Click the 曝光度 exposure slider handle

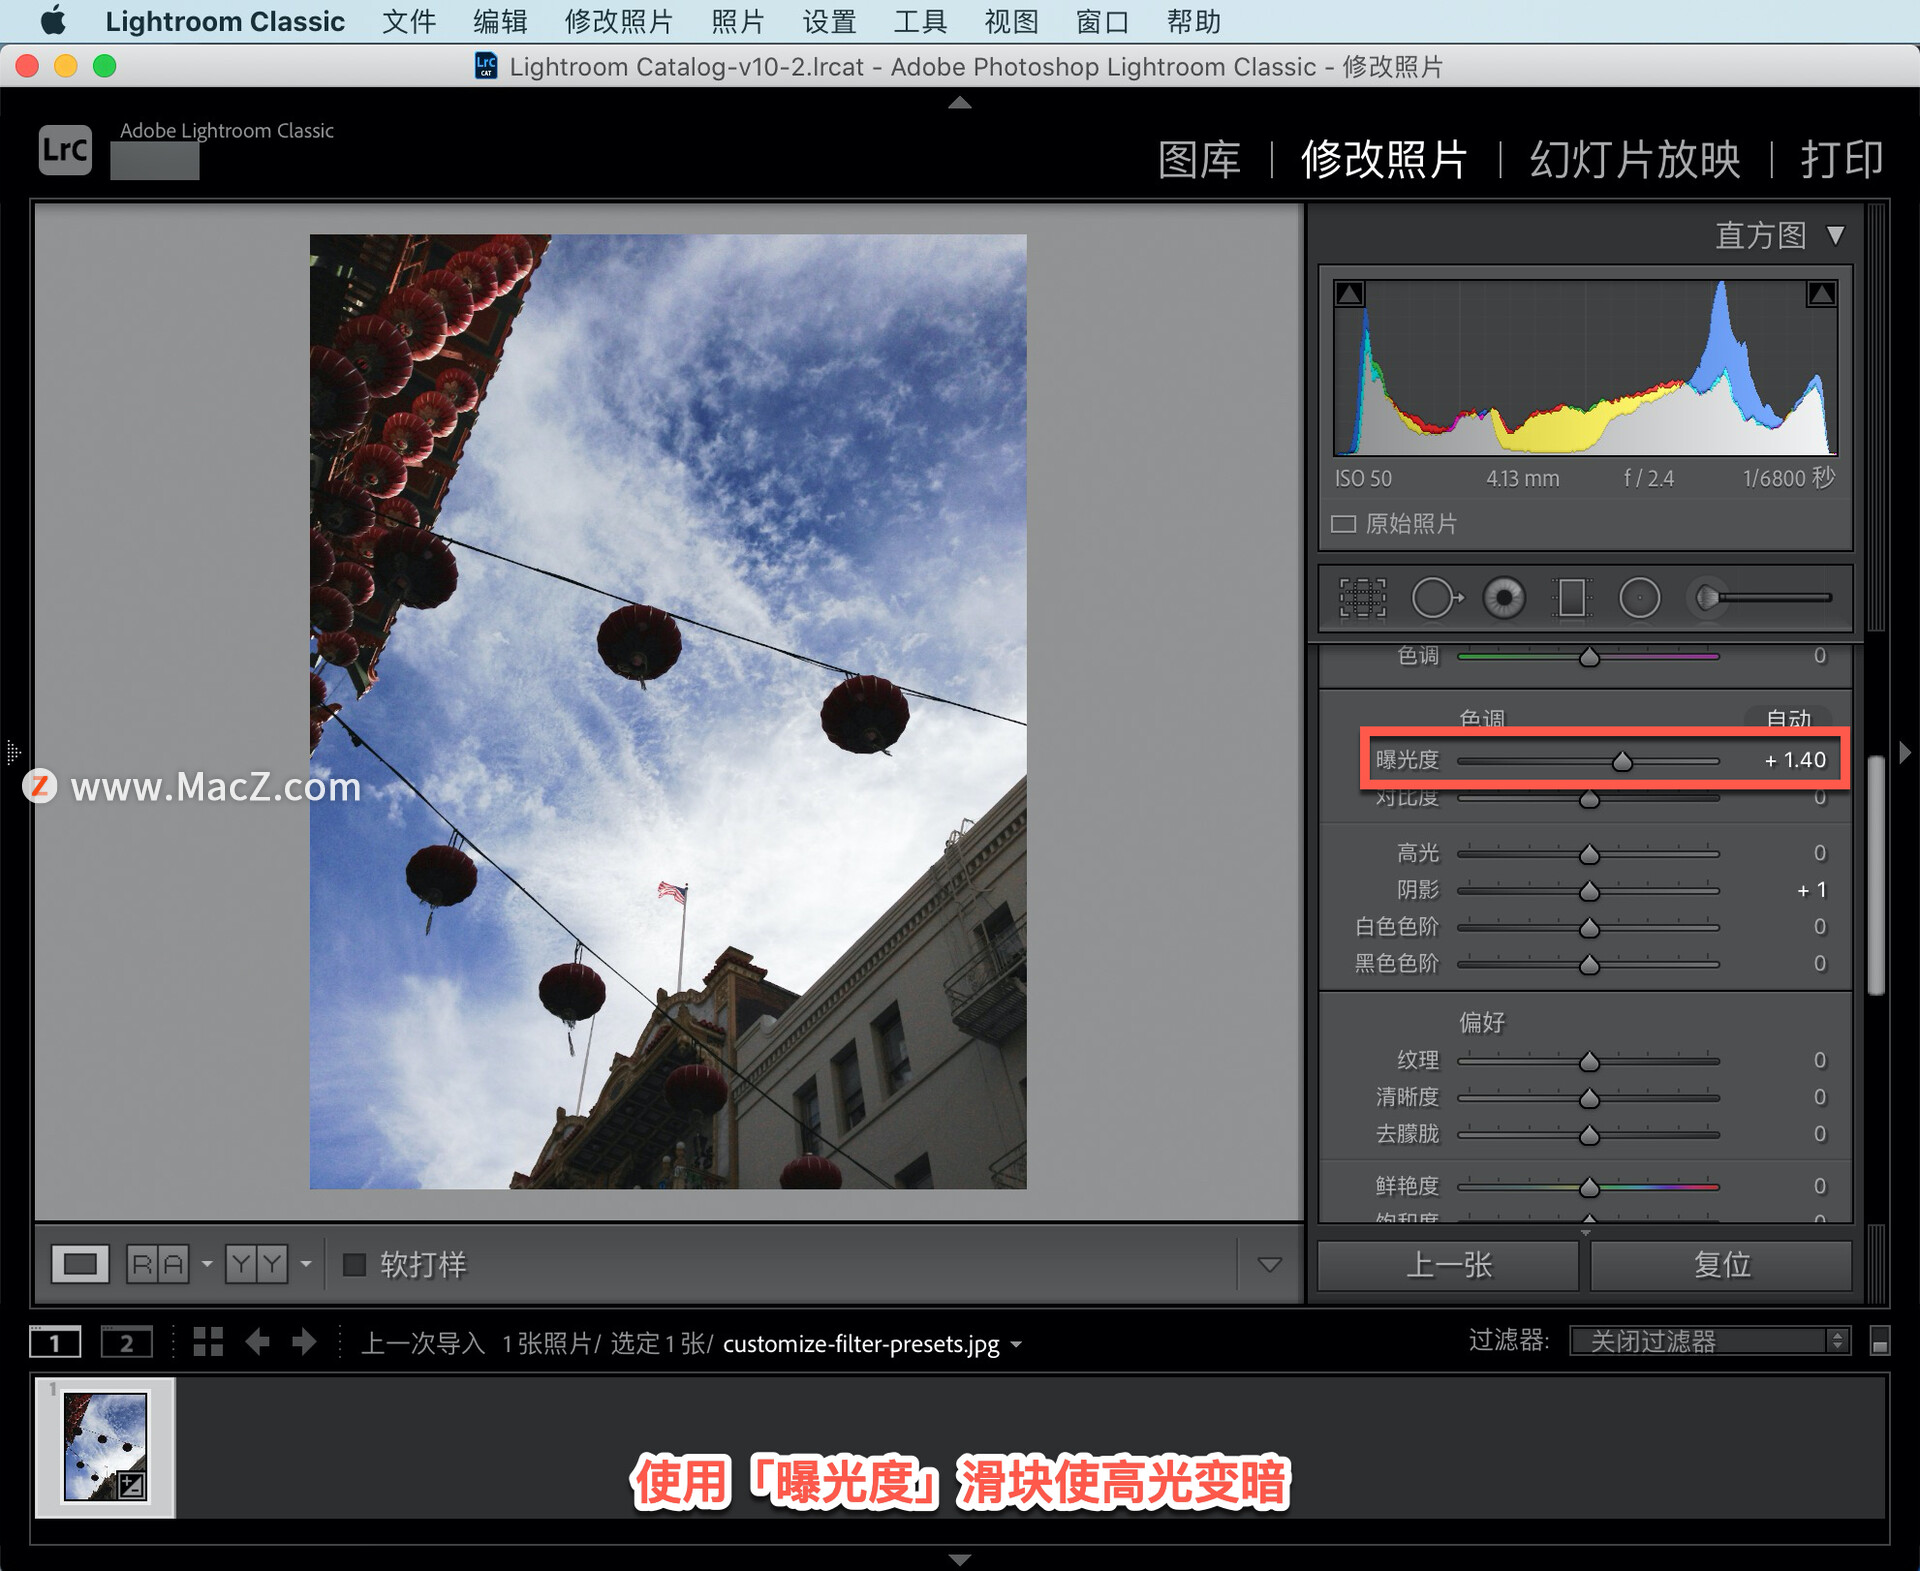coord(1622,762)
